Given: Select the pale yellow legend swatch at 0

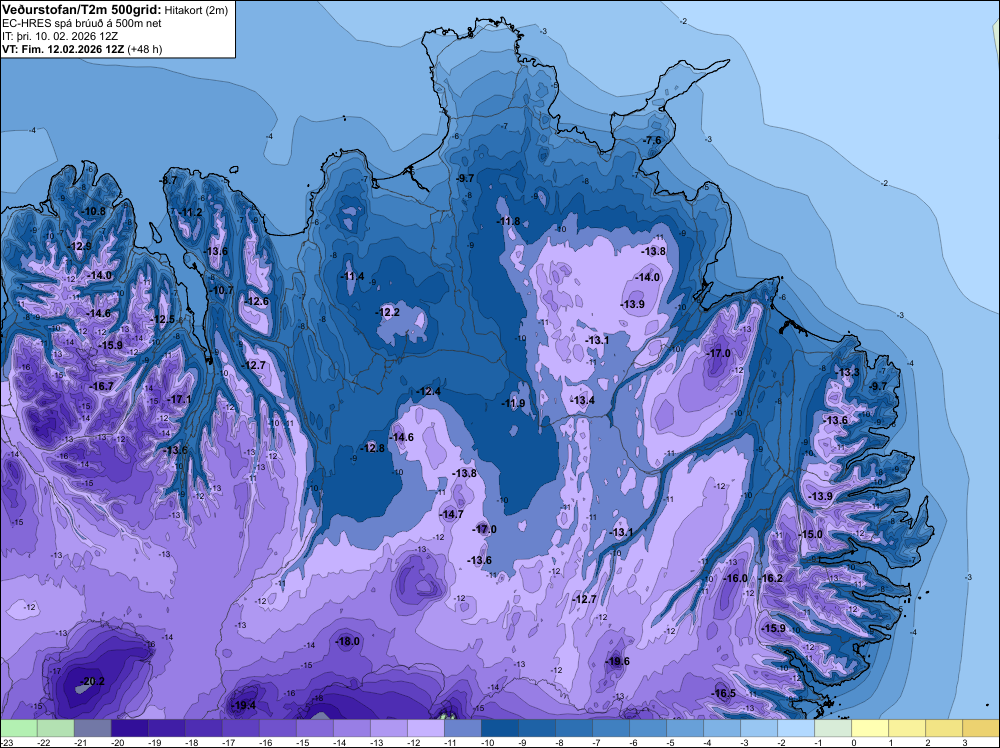Looking at the screenshot, I should coord(870,728).
